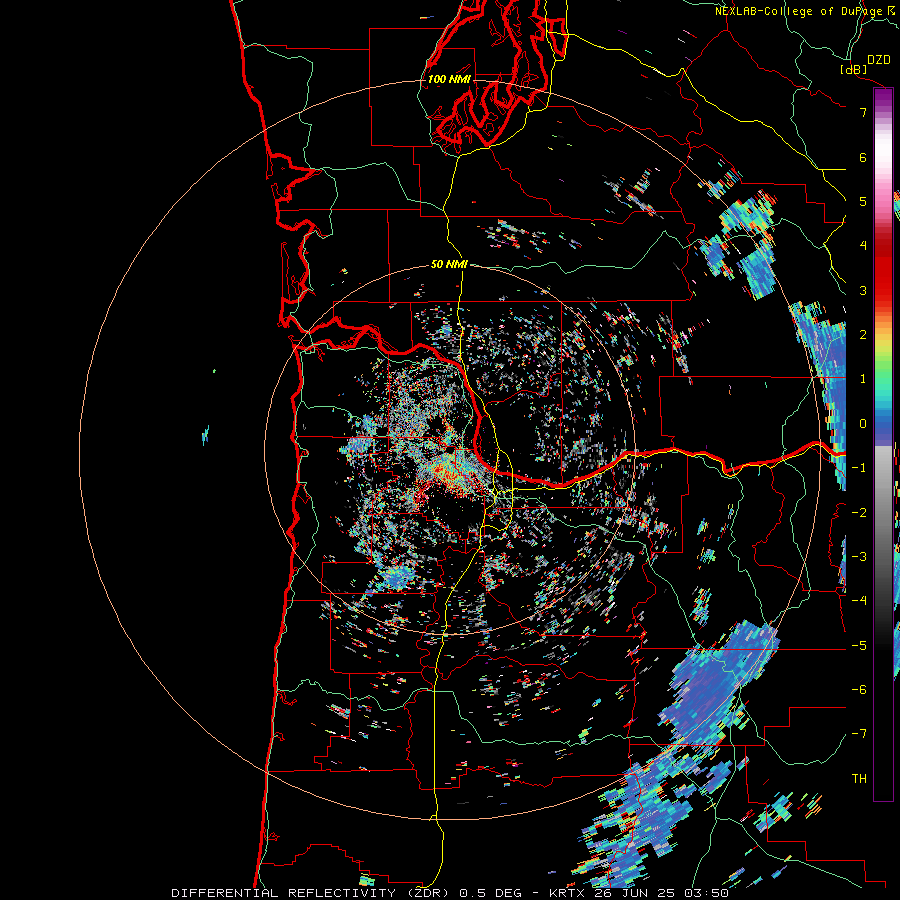This screenshot has width=900, height=900.
Task: Click the "-2" scale value
Action: coord(859,513)
